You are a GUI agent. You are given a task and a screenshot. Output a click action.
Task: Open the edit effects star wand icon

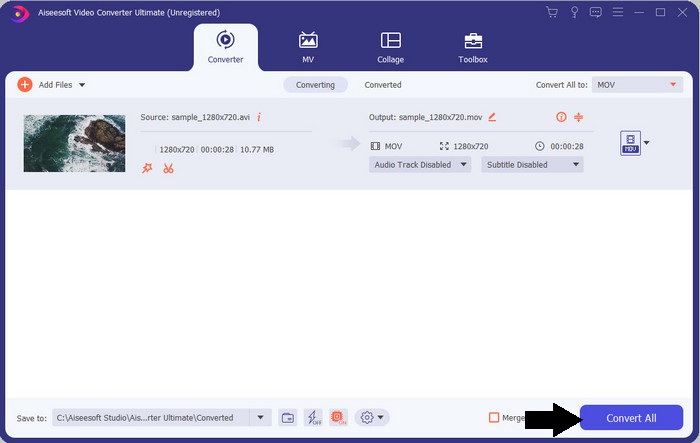[147, 168]
